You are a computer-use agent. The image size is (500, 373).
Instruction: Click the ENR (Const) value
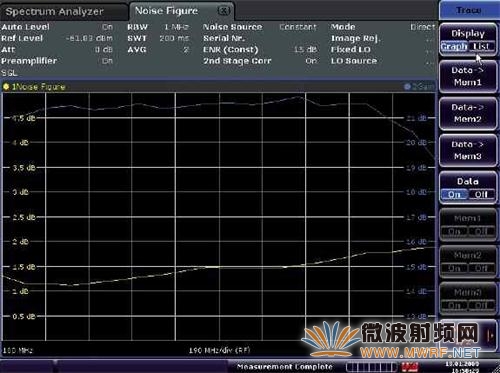click(305, 50)
